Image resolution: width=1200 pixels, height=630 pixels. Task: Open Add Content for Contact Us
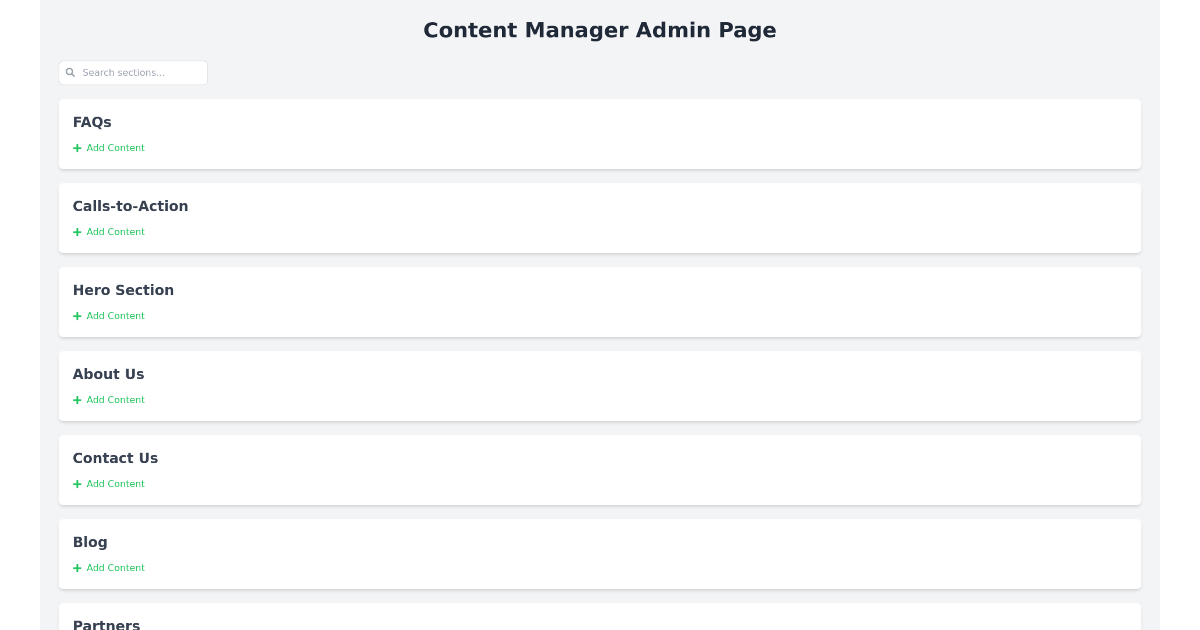tap(115, 483)
